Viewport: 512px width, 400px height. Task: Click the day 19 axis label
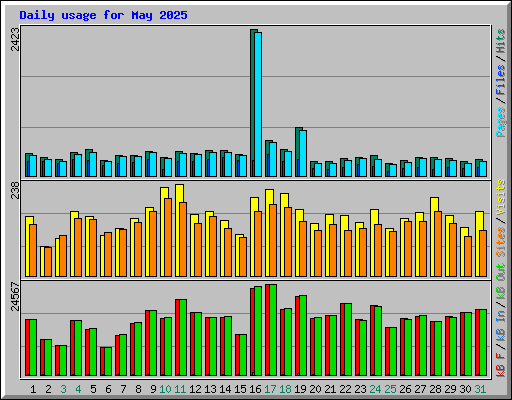[300, 389]
